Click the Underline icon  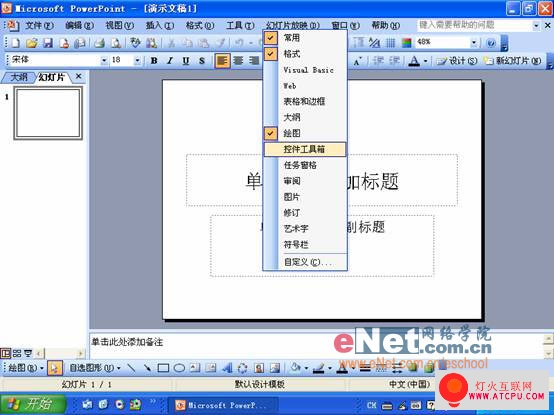[x=185, y=61]
